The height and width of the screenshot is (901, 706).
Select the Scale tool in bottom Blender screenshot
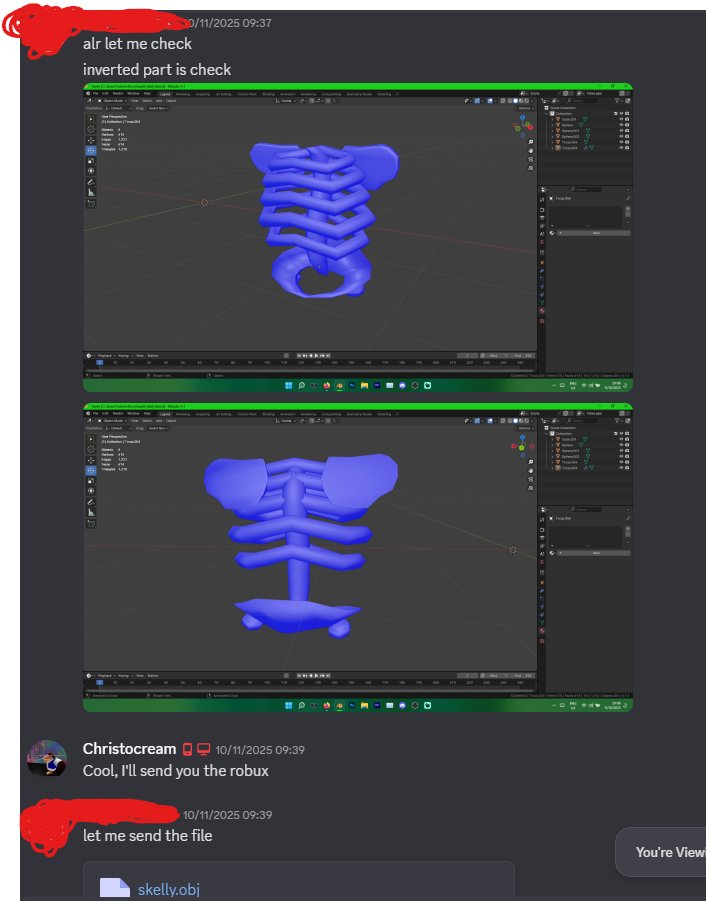[91, 480]
